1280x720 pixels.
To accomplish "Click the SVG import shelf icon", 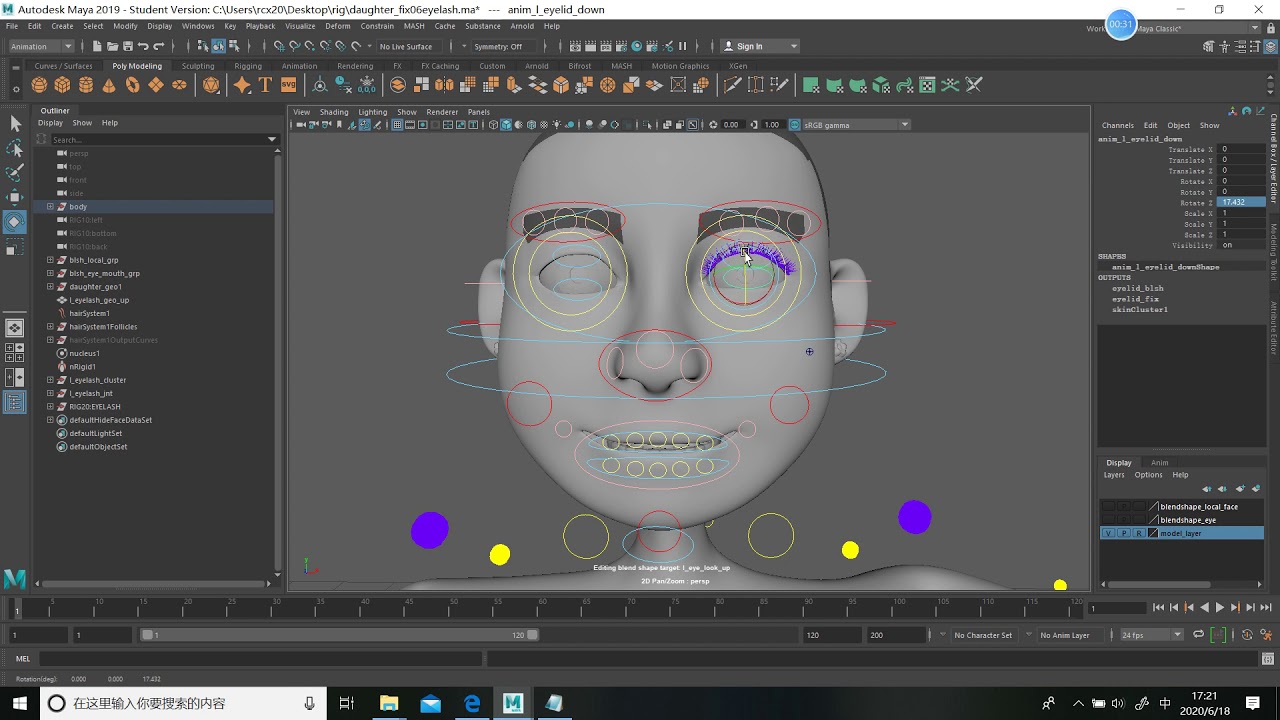I will 288,85.
